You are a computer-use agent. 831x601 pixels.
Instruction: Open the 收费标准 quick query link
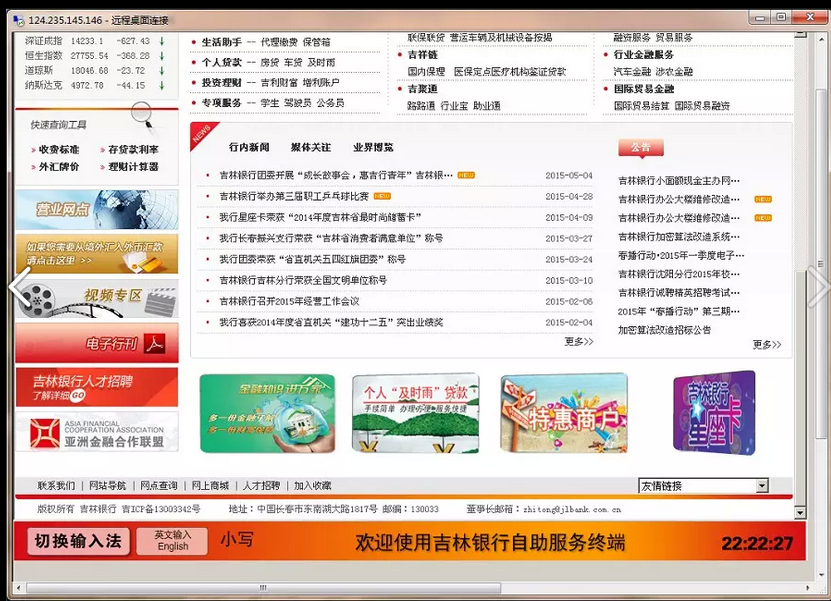[x=59, y=150]
